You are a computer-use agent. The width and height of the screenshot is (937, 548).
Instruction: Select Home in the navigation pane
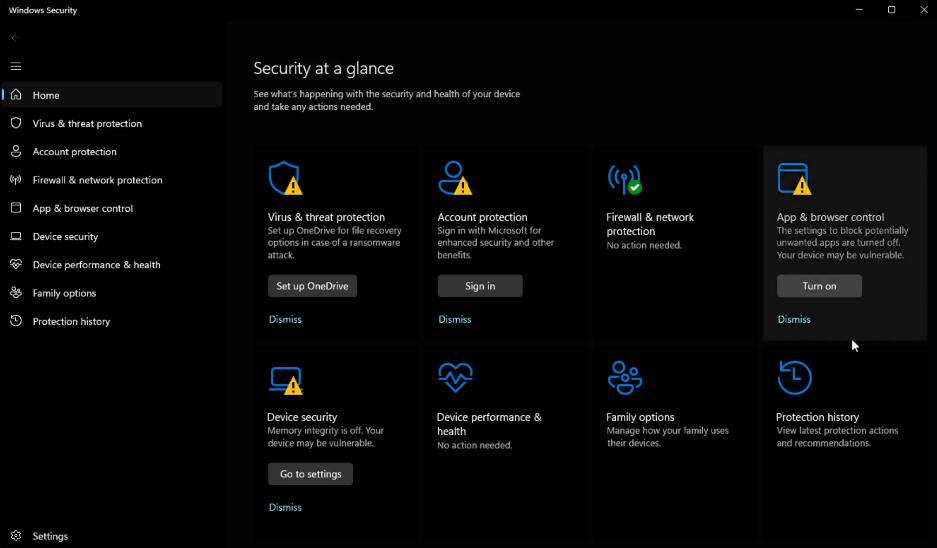click(x=112, y=94)
